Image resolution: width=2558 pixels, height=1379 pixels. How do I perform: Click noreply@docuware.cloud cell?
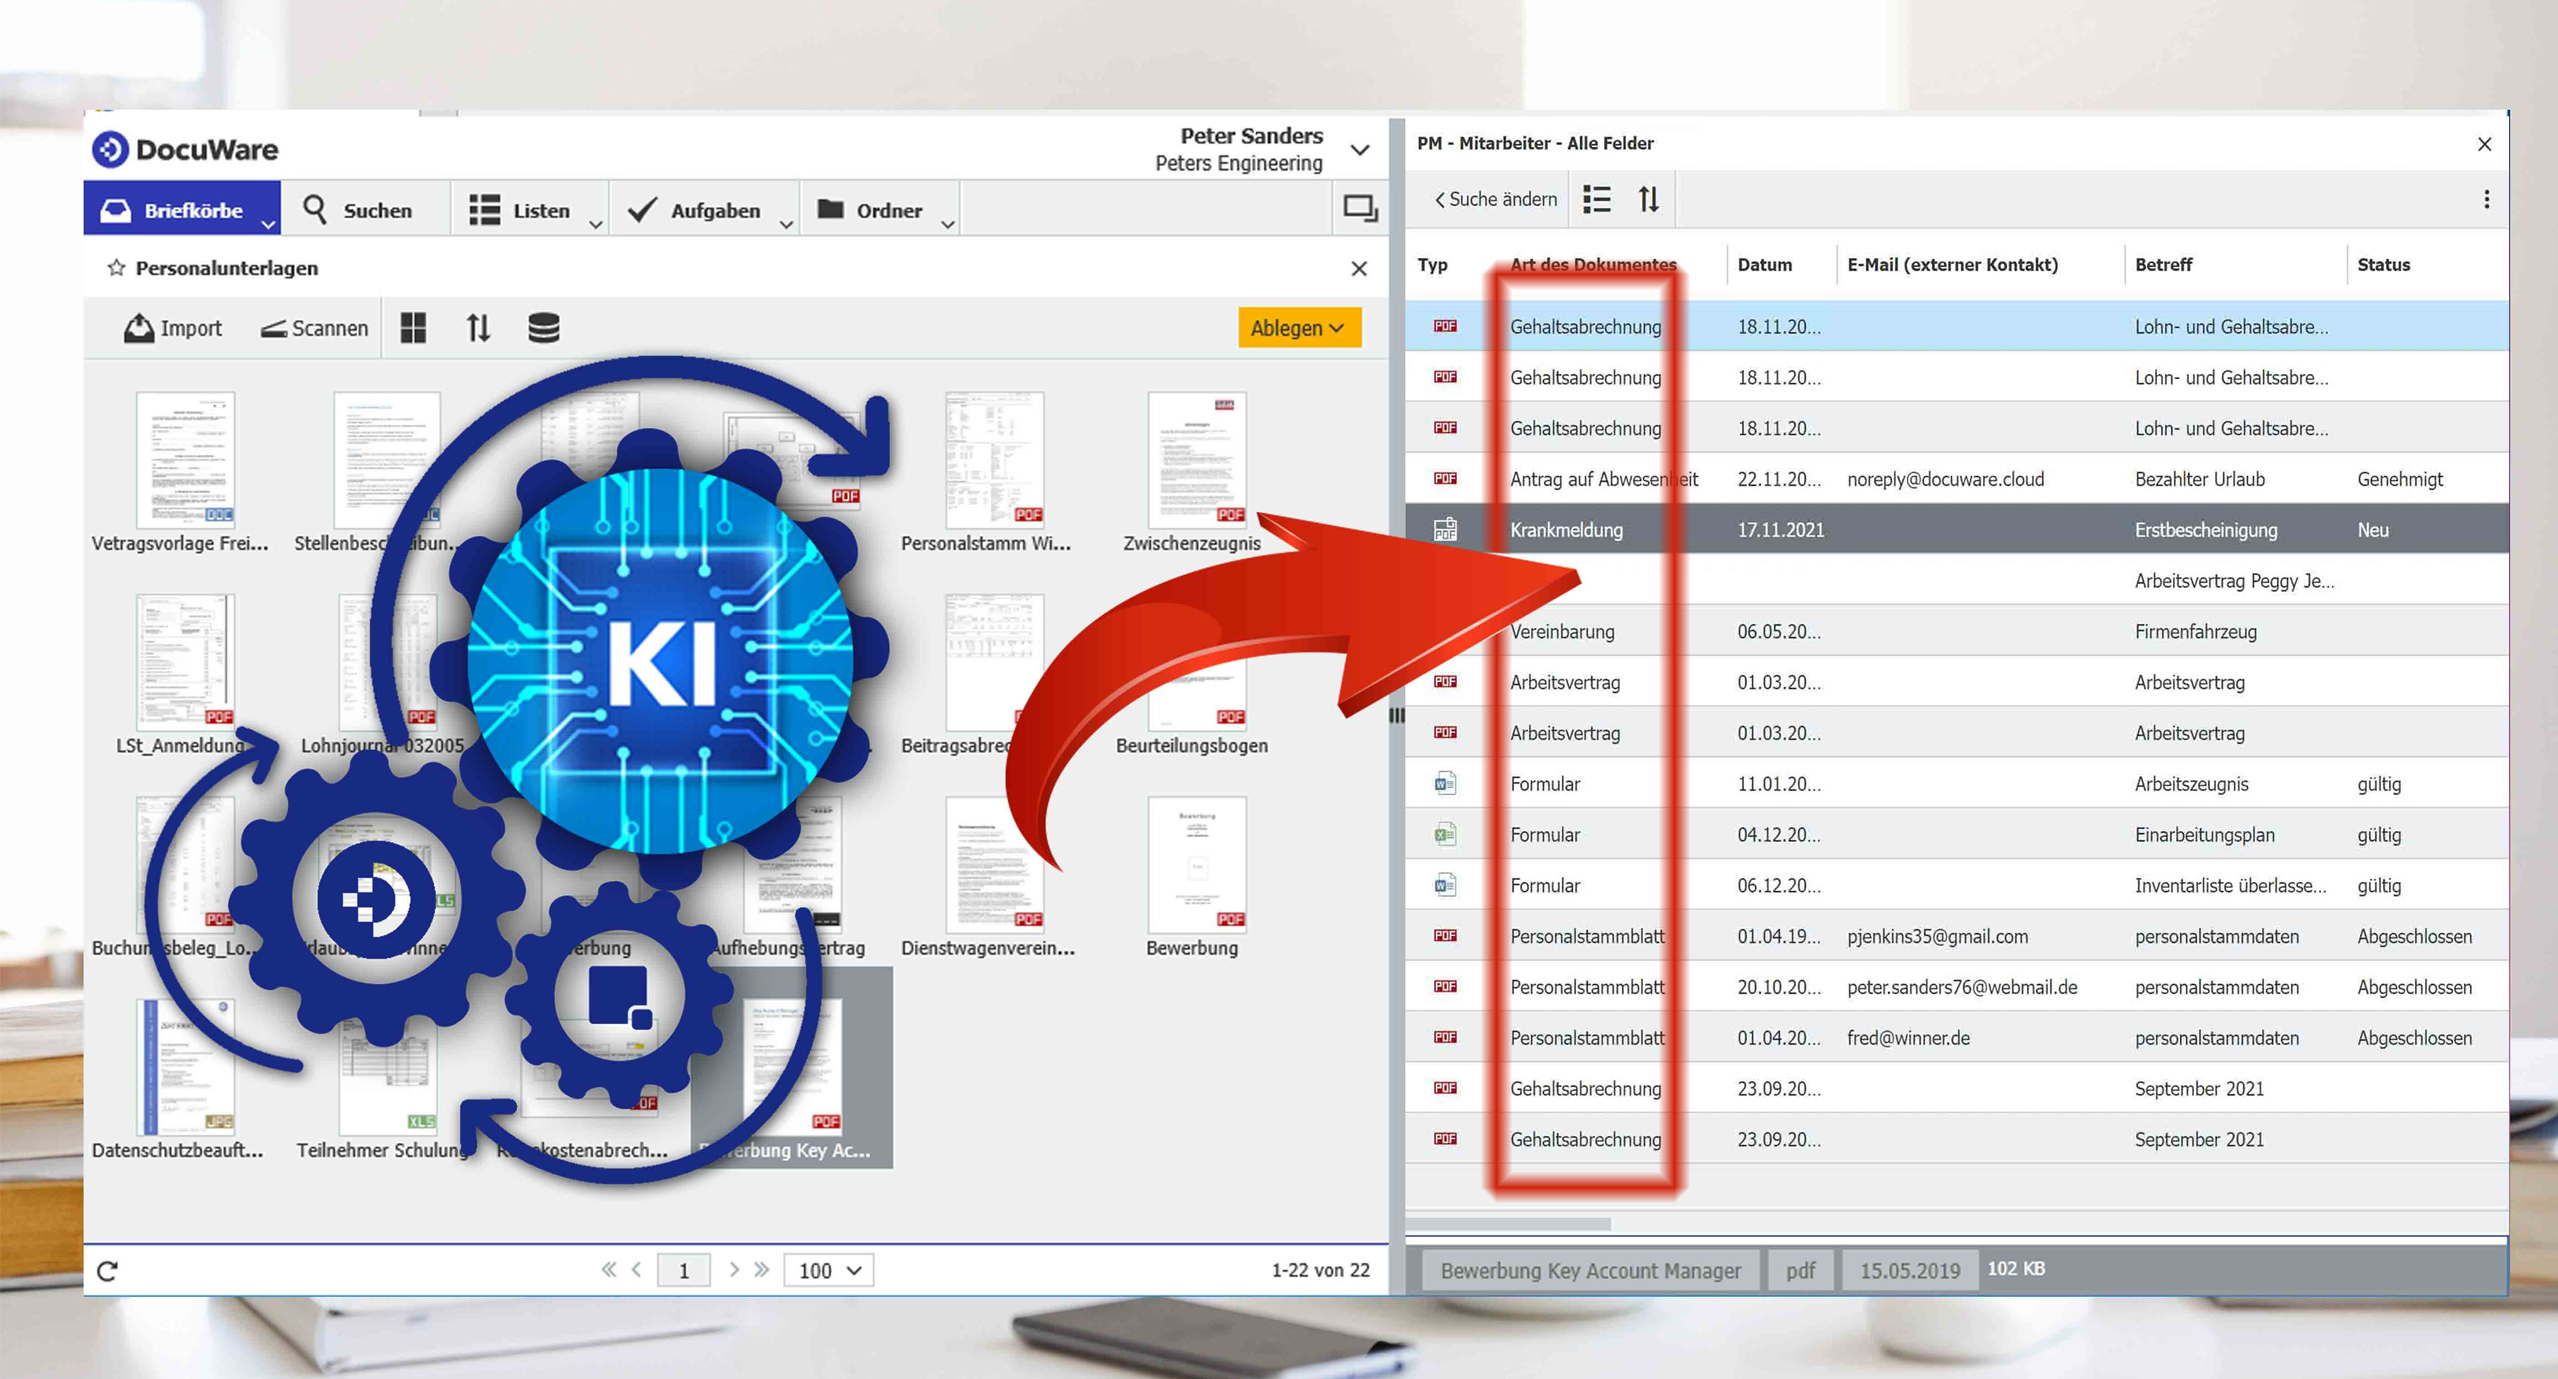[x=1945, y=479]
